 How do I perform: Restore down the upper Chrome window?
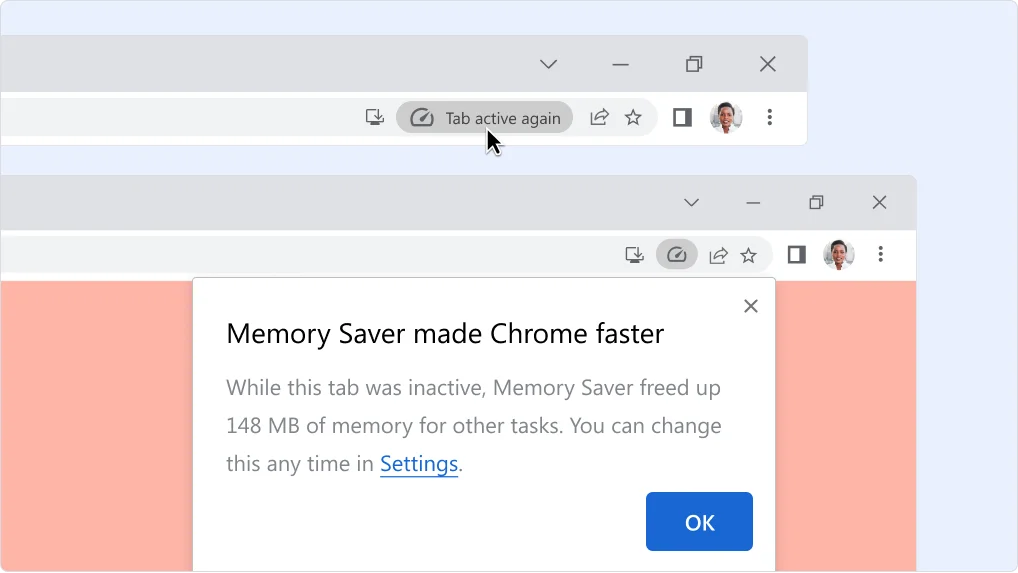pyautogui.click(x=694, y=64)
